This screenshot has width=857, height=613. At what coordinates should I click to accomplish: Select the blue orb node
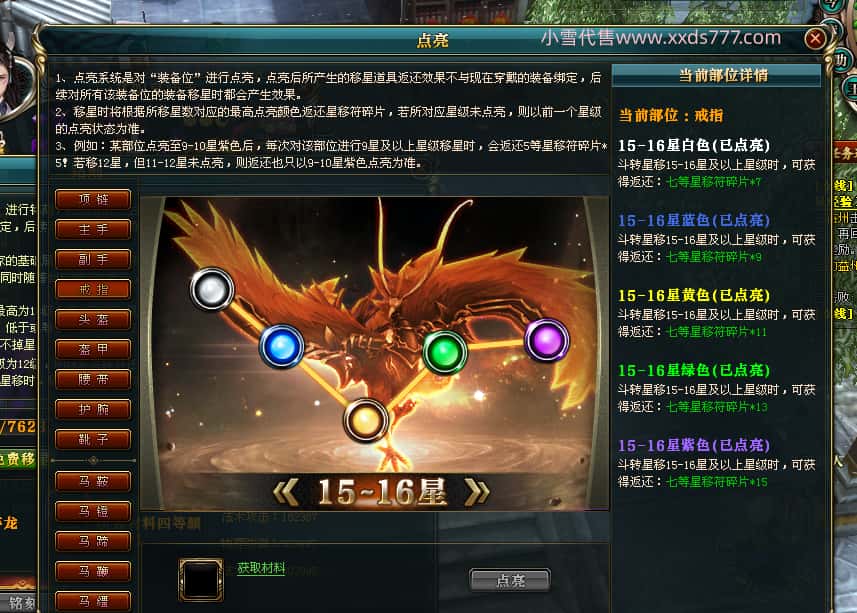pyautogui.click(x=281, y=346)
